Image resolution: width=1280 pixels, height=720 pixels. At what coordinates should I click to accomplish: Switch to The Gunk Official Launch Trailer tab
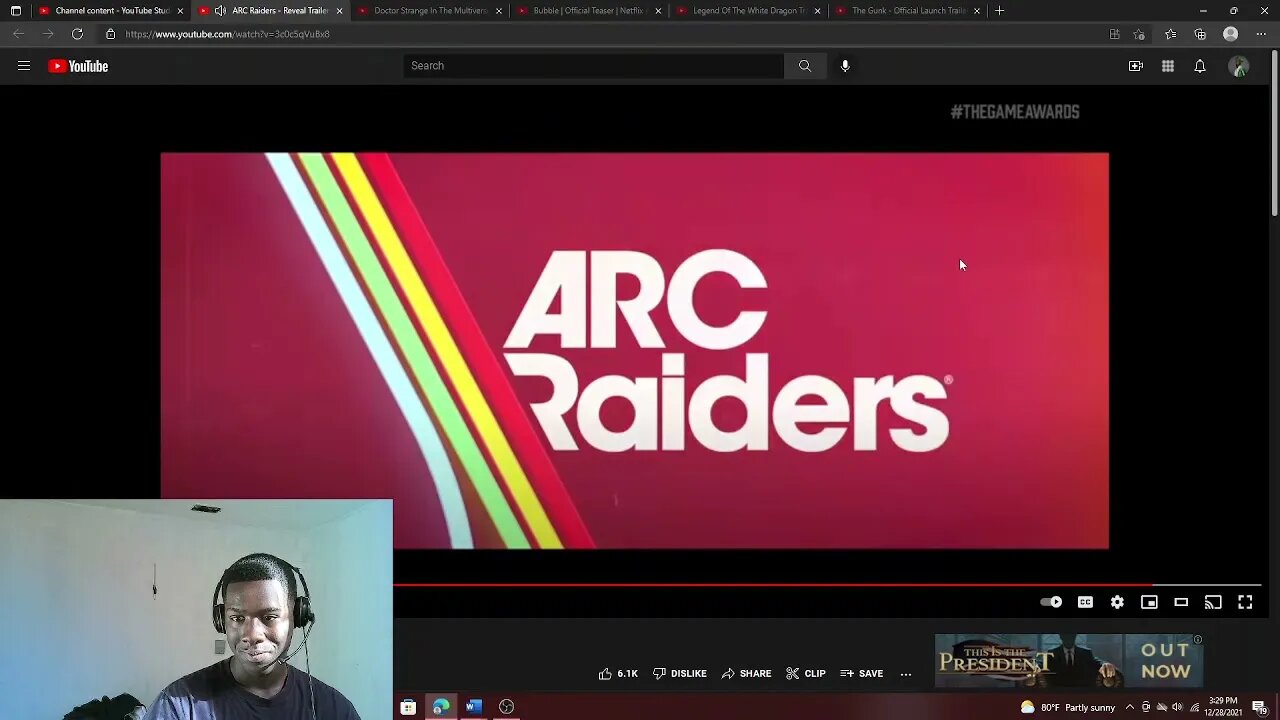(x=908, y=11)
